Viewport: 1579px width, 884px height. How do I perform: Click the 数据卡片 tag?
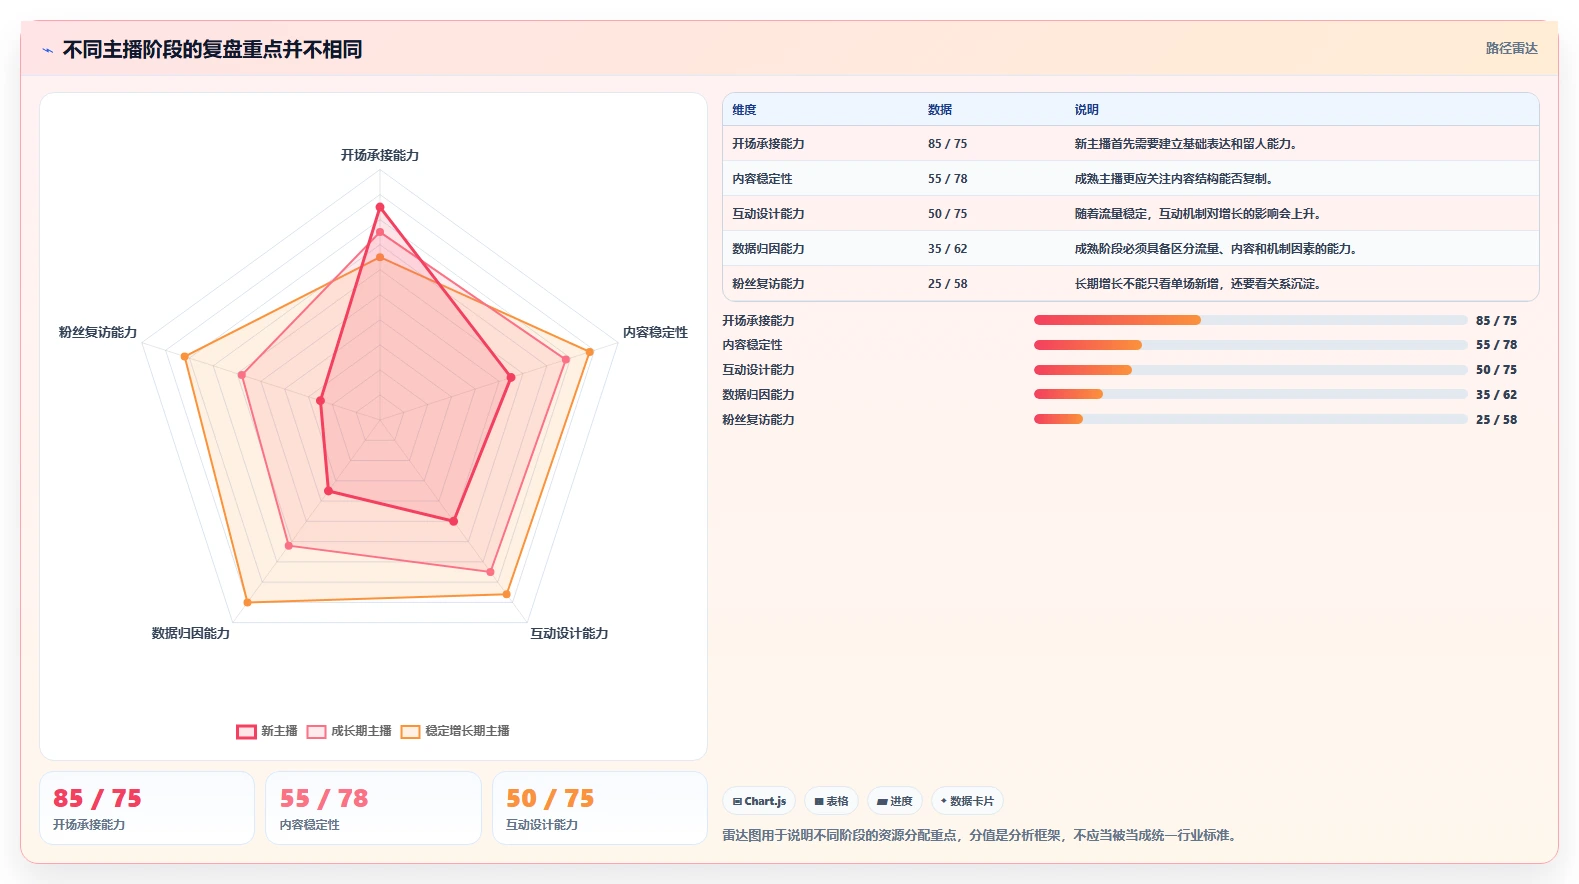pos(967,801)
